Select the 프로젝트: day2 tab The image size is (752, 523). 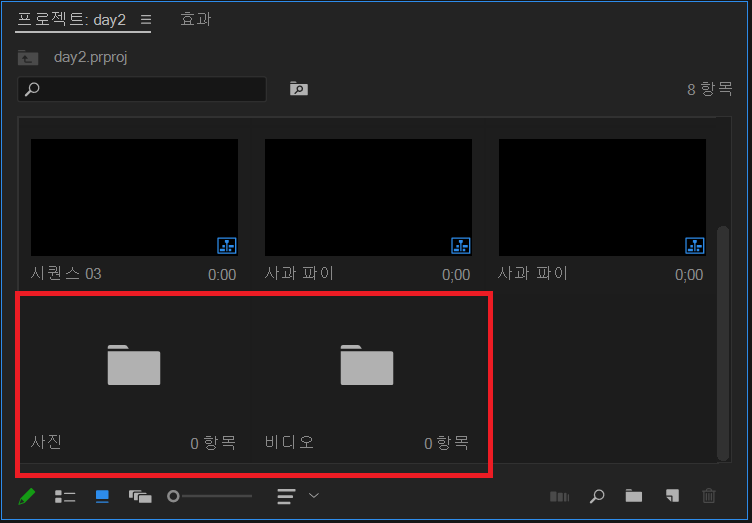click(x=71, y=20)
